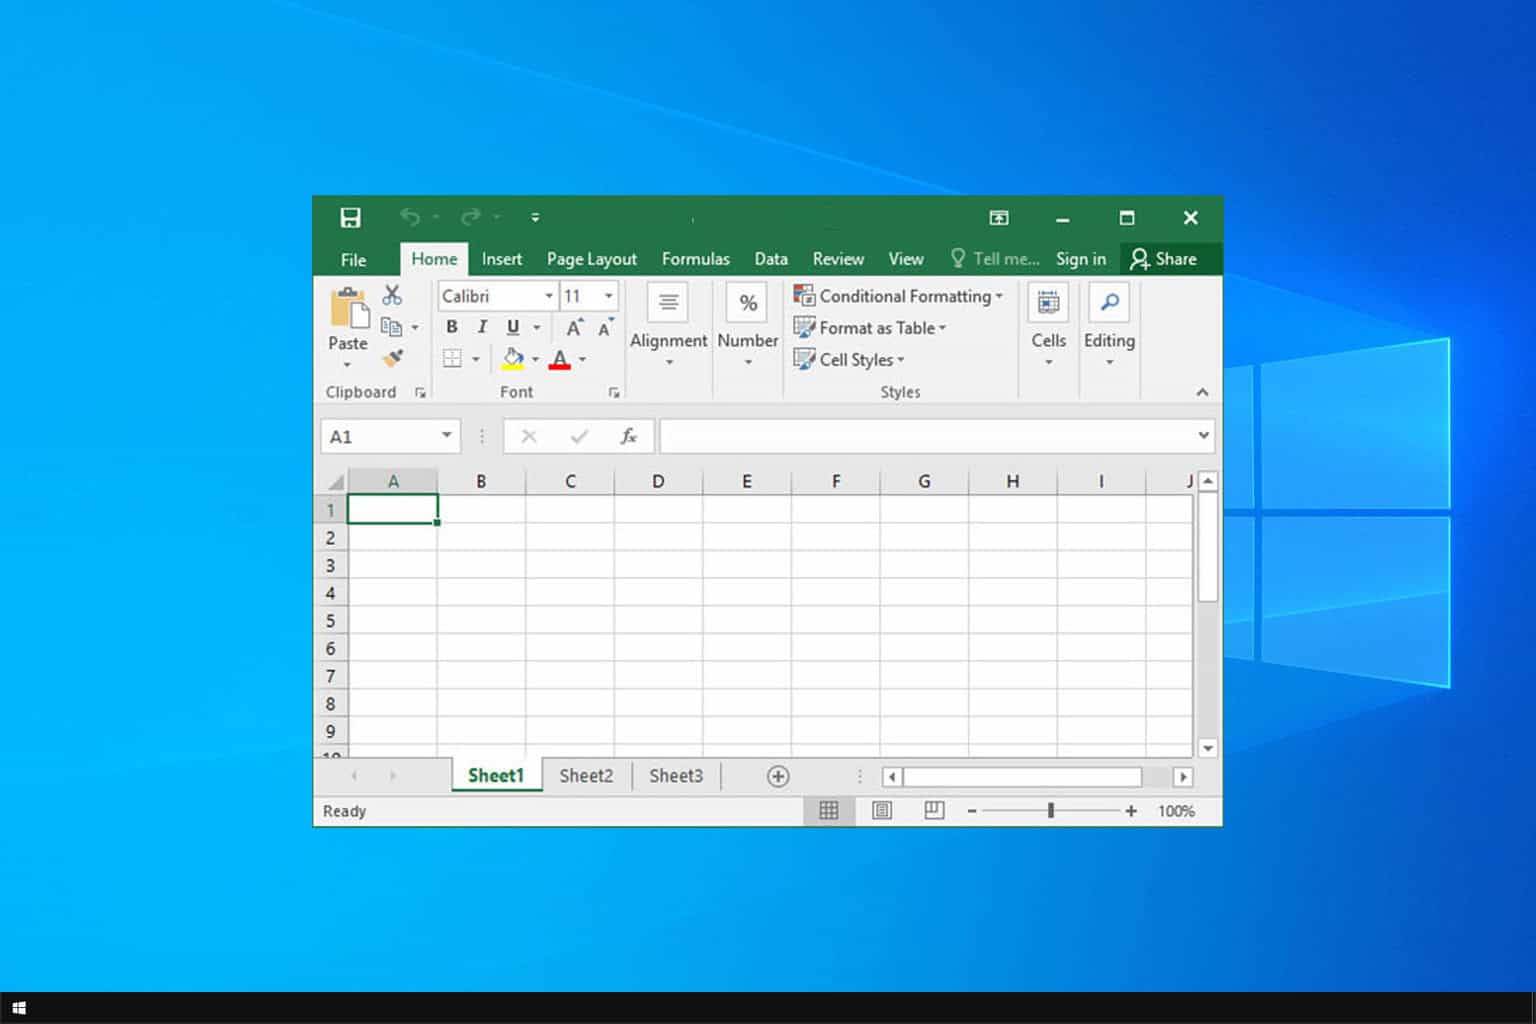Add a new sheet with plus icon

click(x=778, y=776)
